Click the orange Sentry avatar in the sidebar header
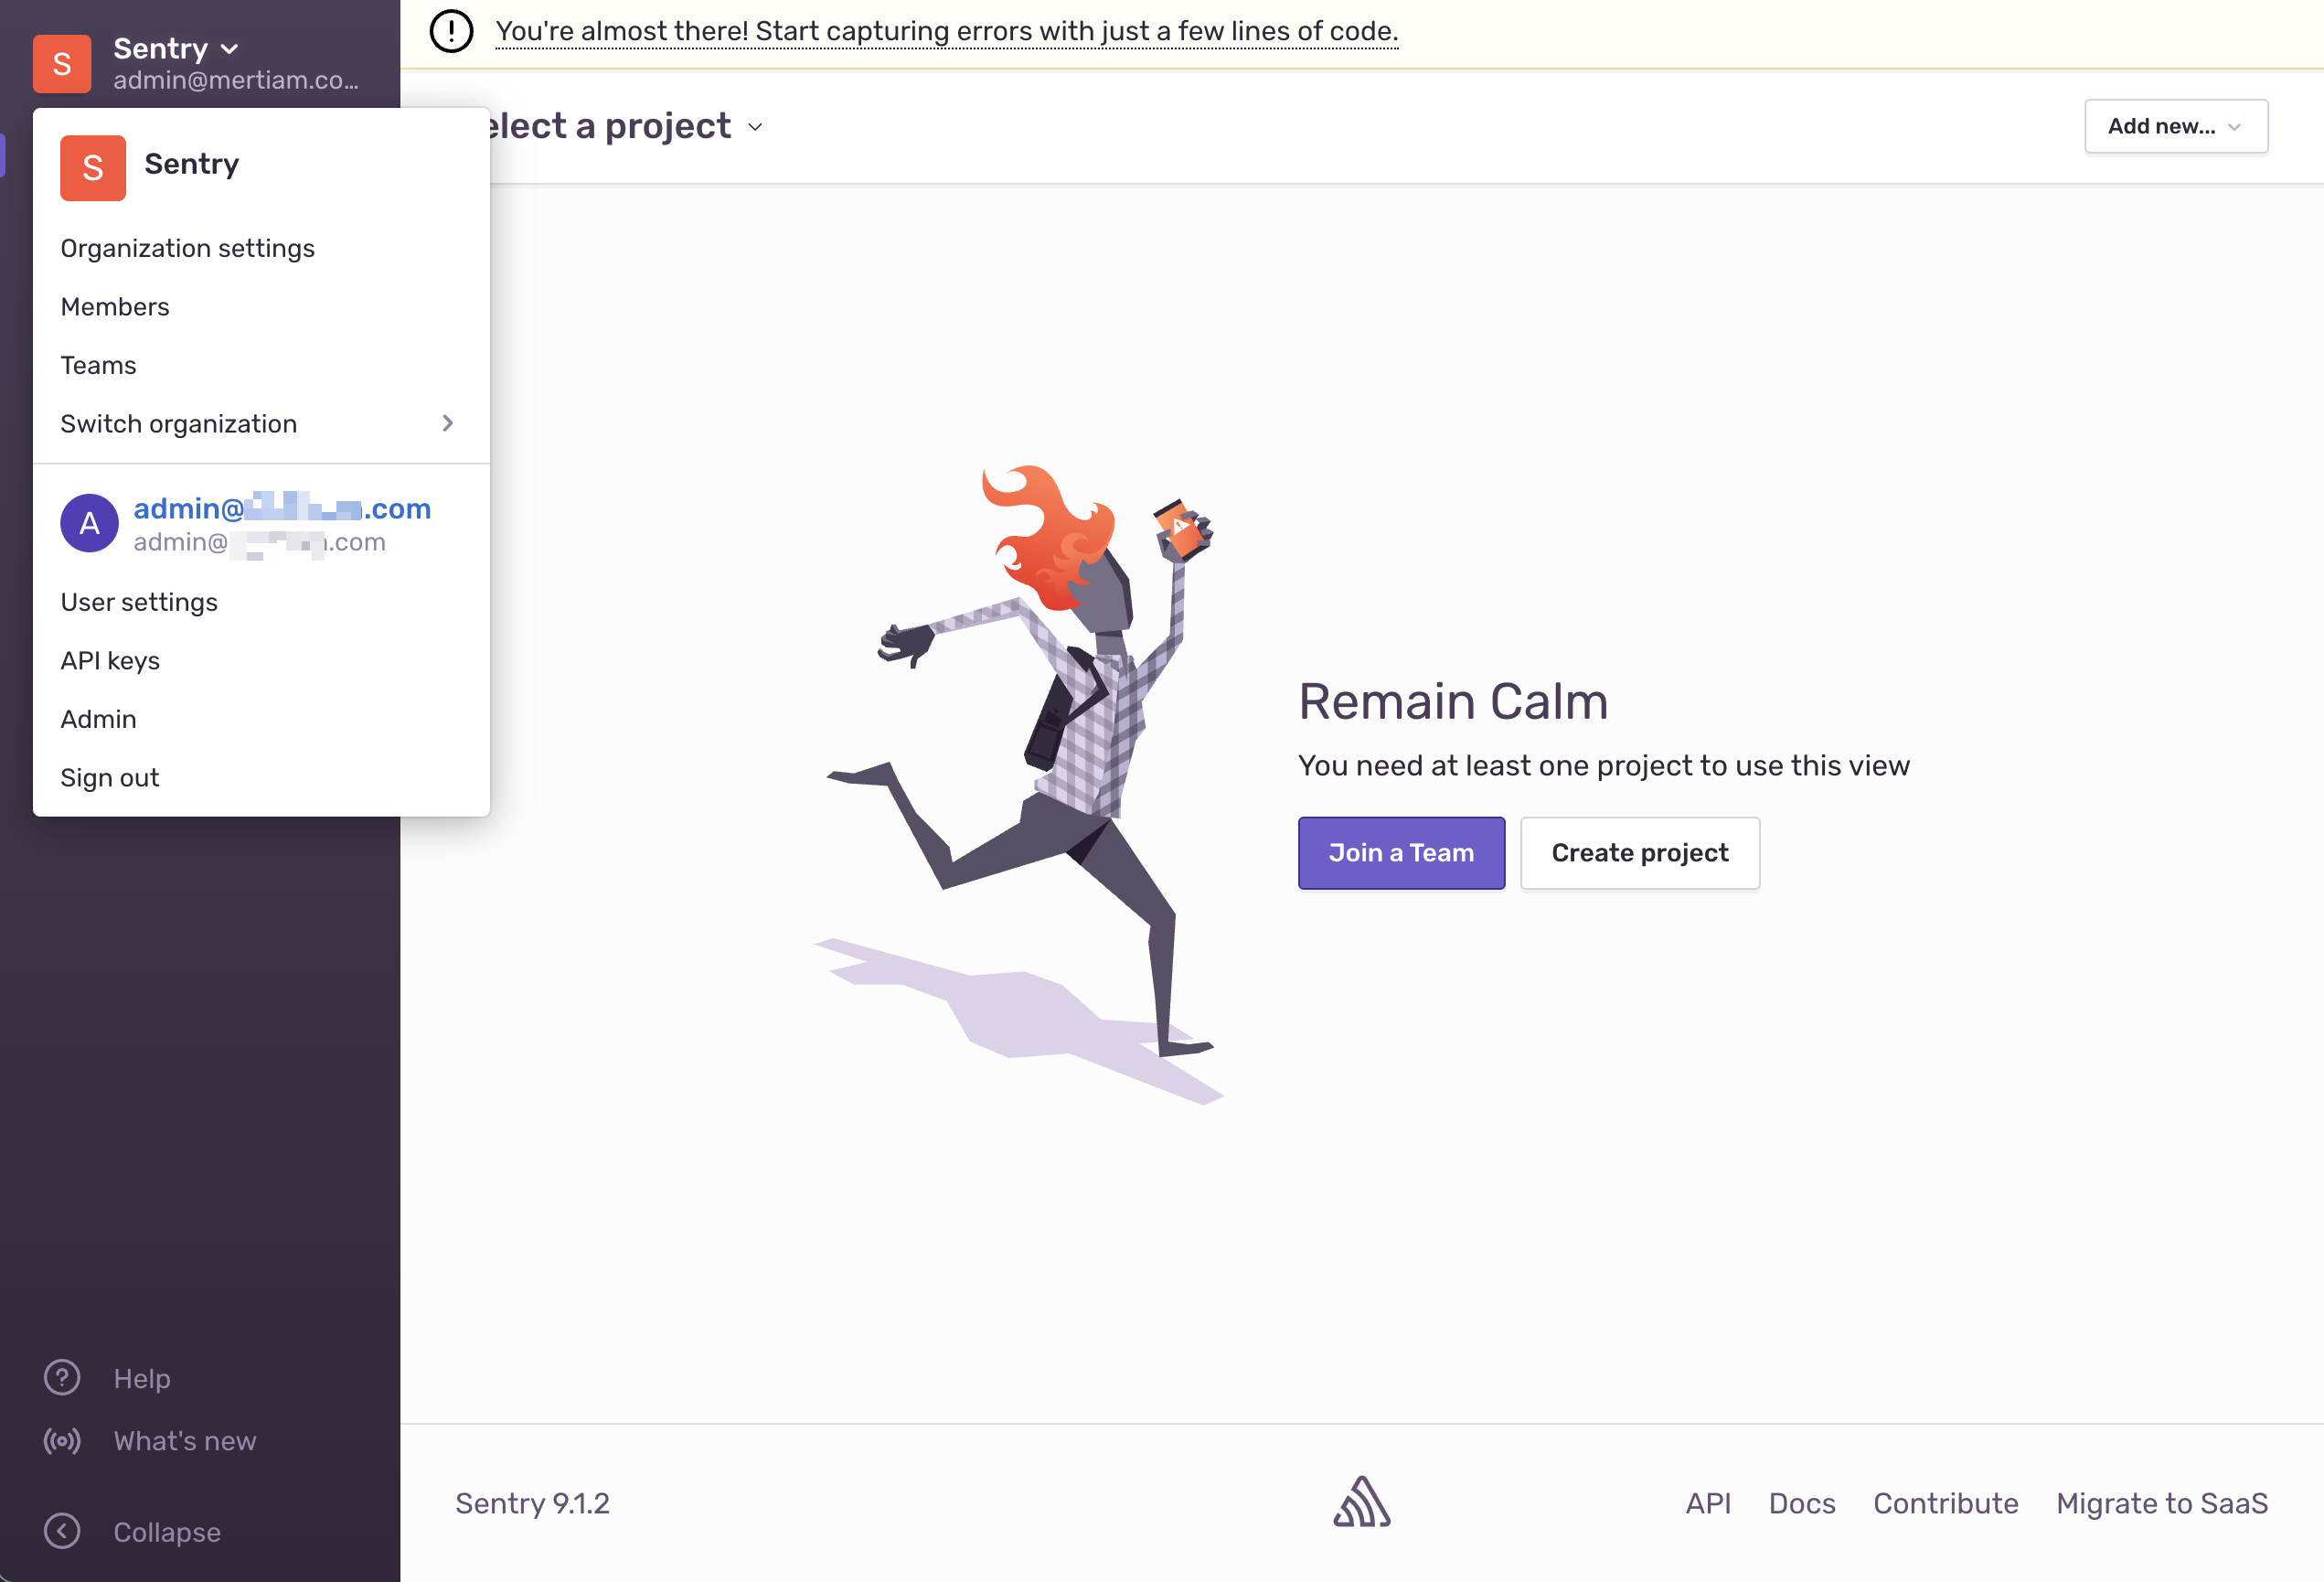The width and height of the screenshot is (2324, 1582). click(x=62, y=63)
